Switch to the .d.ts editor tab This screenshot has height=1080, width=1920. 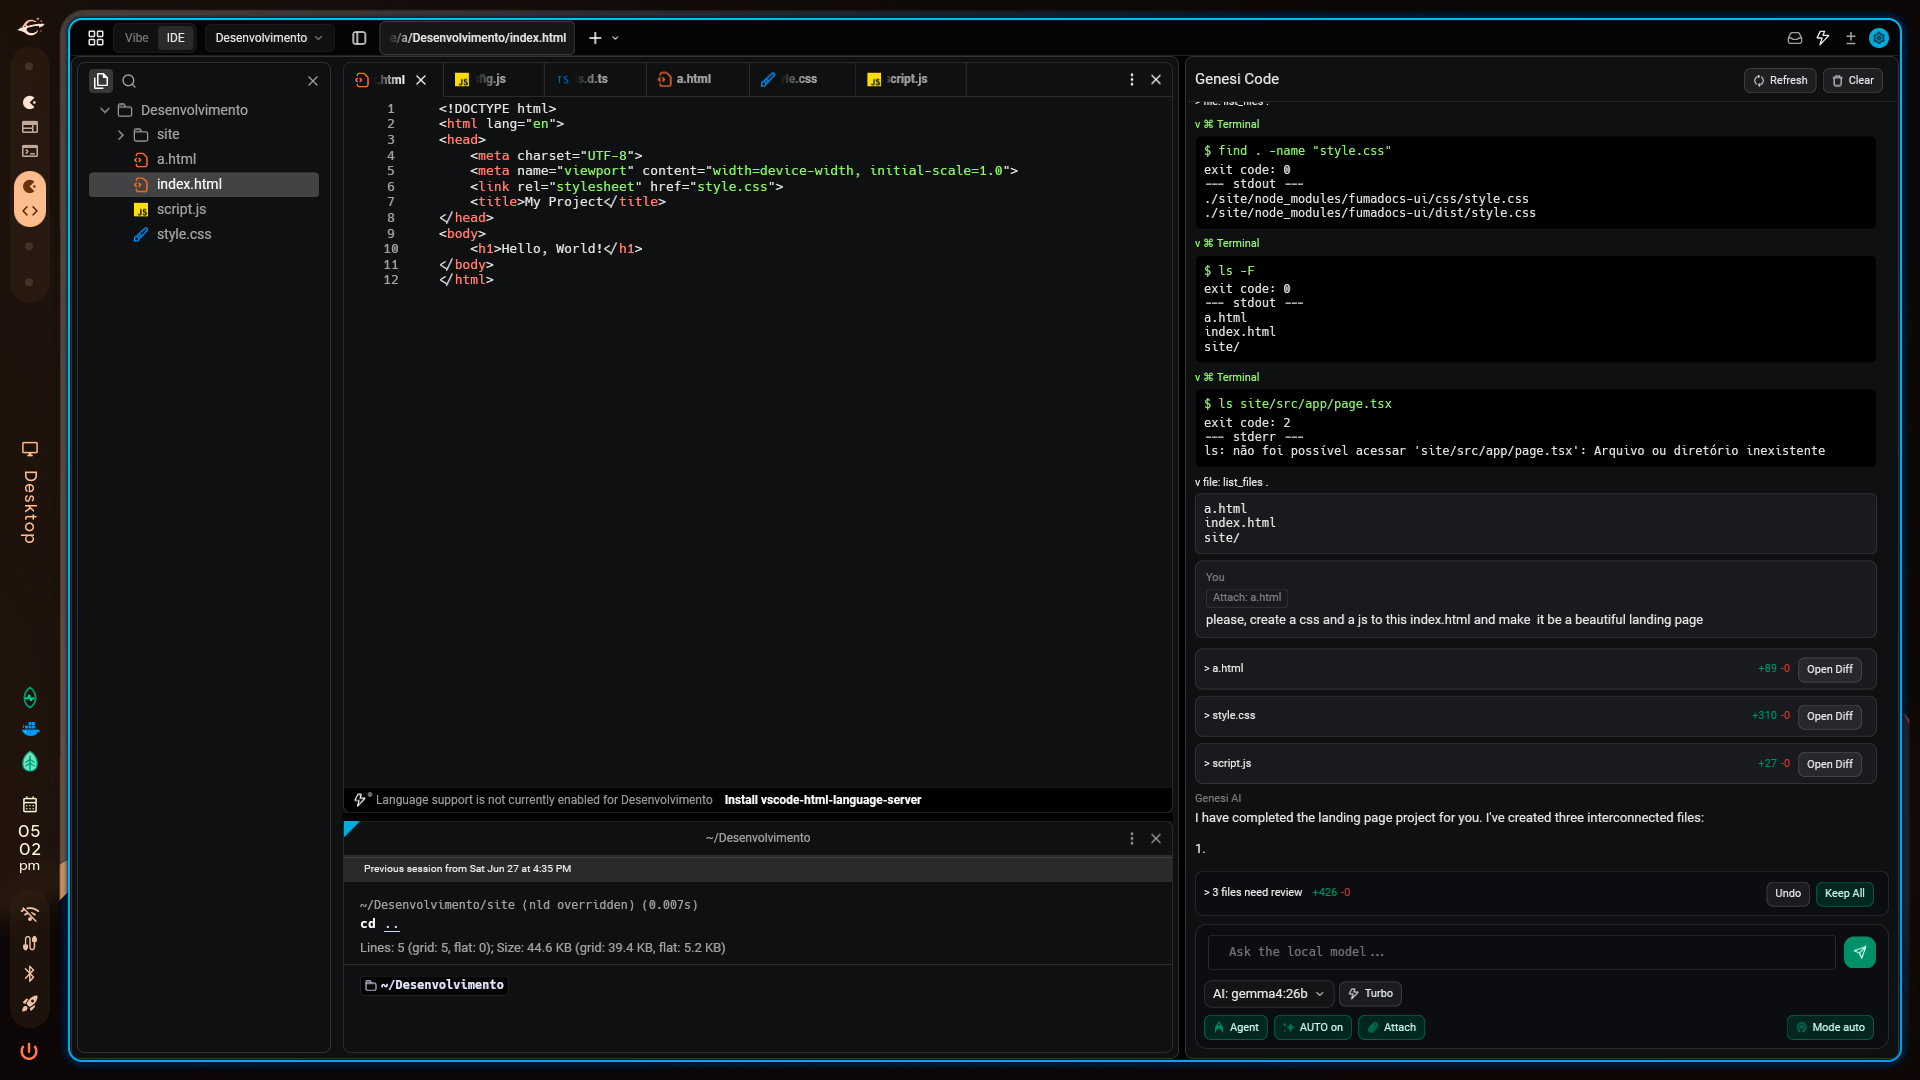(x=596, y=79)
